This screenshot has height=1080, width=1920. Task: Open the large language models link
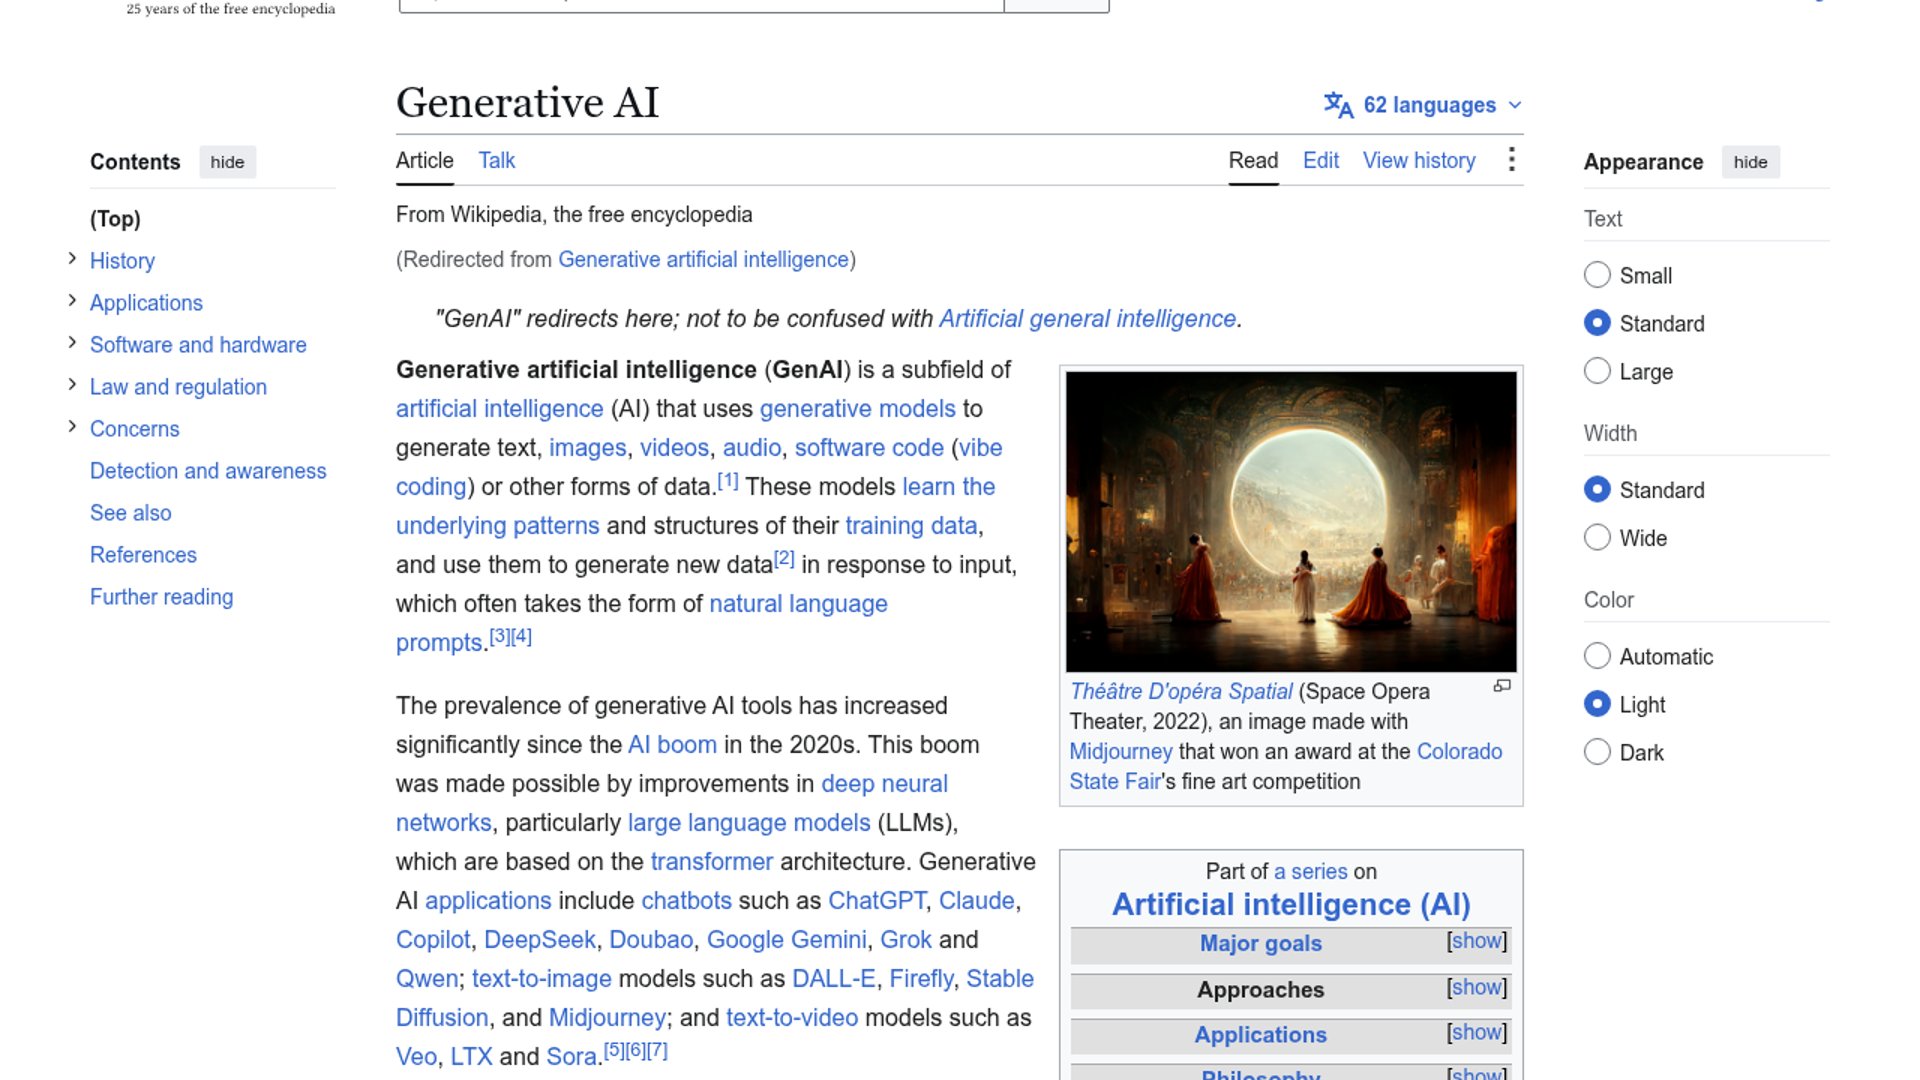point(749,823)
